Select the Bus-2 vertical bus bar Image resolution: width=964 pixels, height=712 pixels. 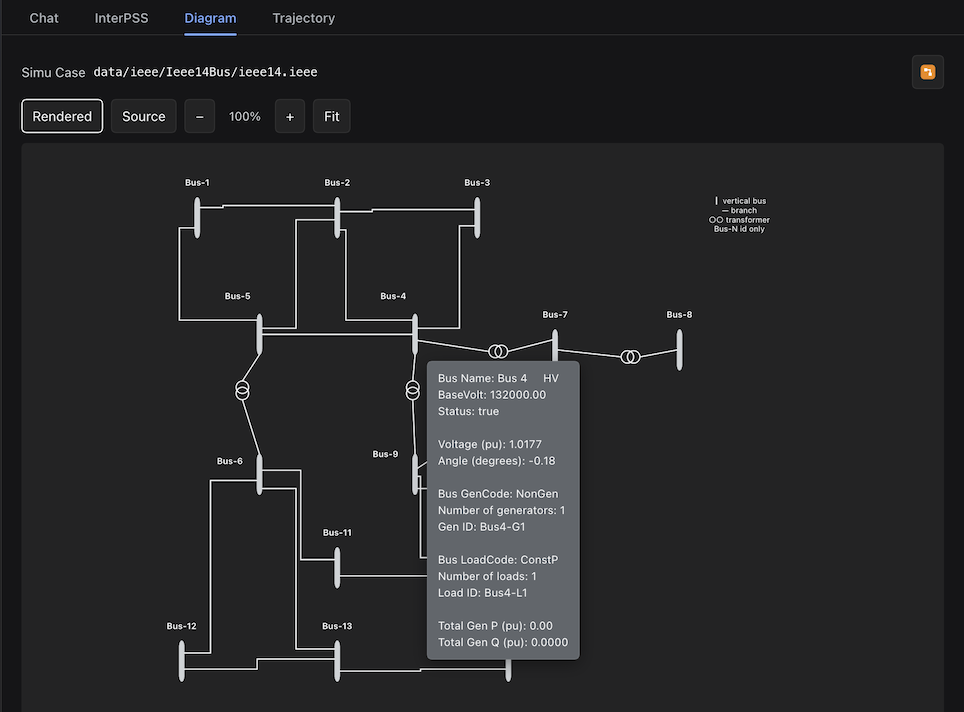(337, 218)
